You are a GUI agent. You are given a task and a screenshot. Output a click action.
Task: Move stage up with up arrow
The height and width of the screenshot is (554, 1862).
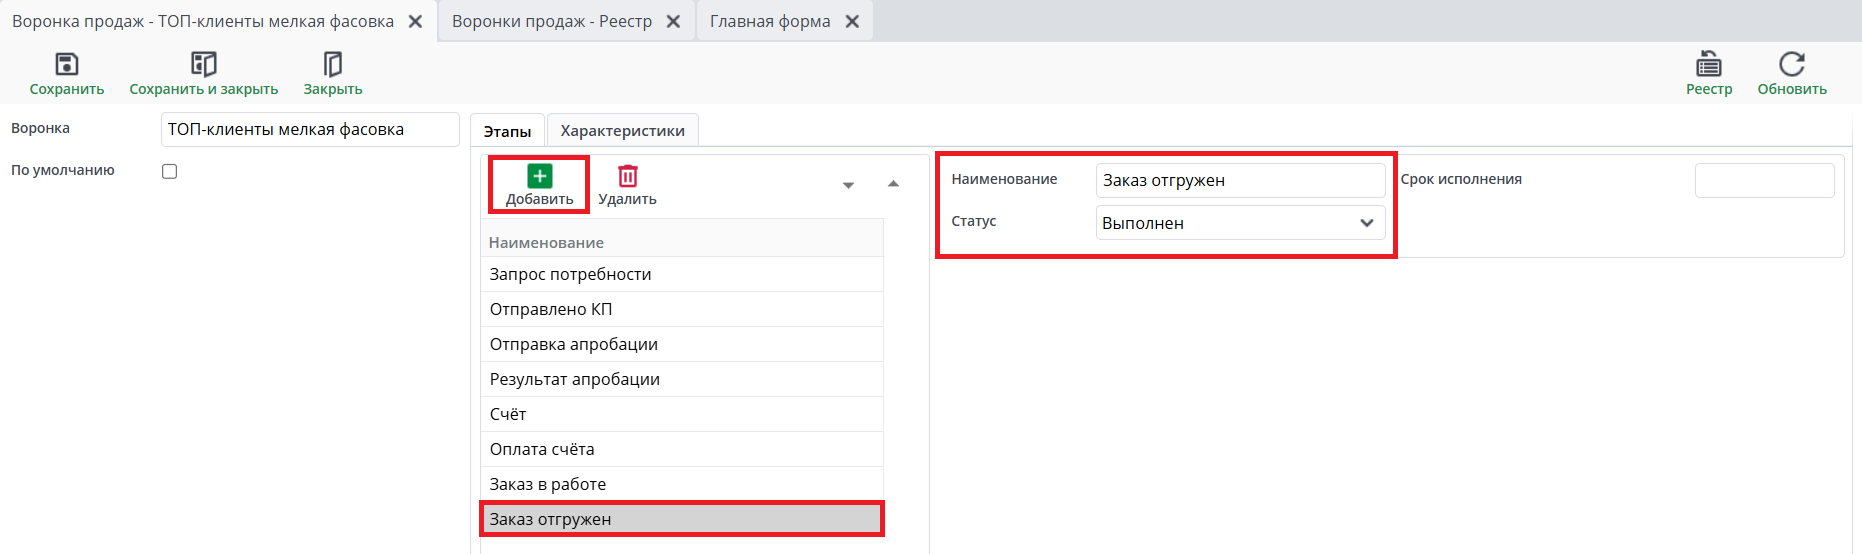pyautogui.click(x=893, y=184)
